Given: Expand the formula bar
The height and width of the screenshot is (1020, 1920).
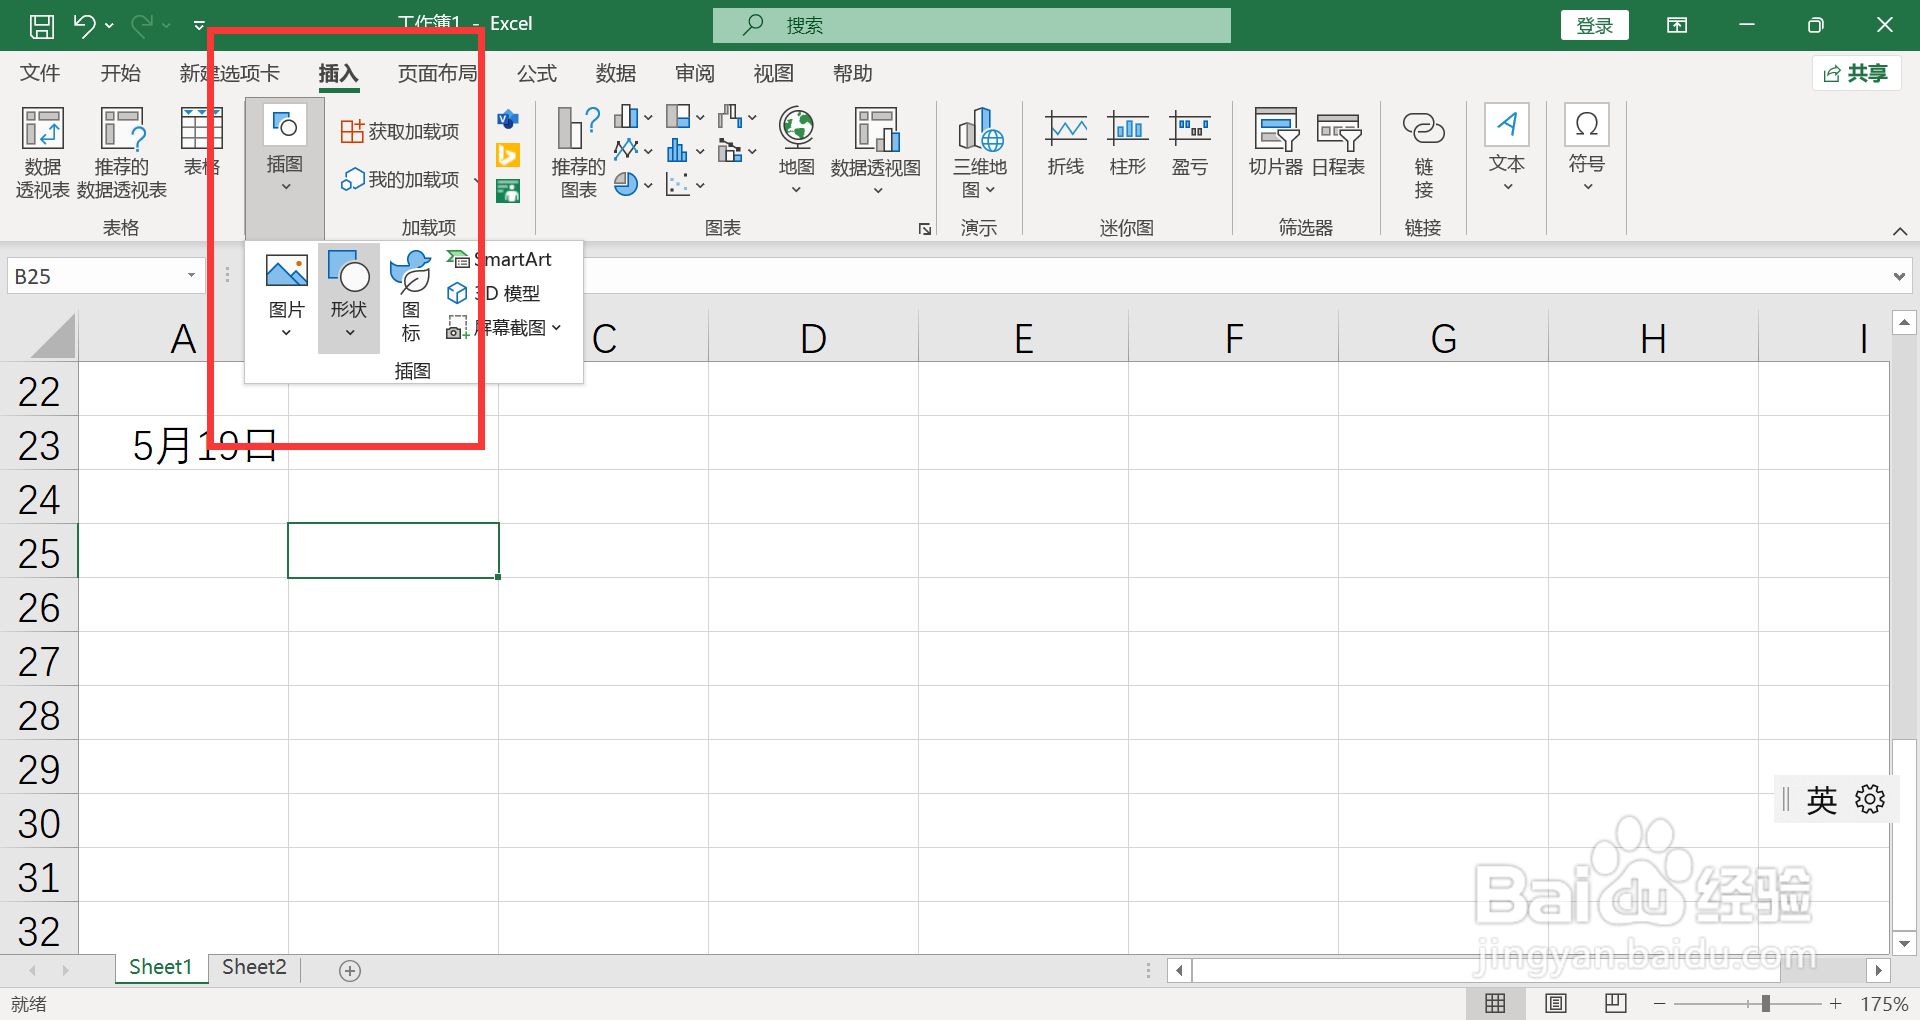Looking at the screenshot, I should point(1899,276).
